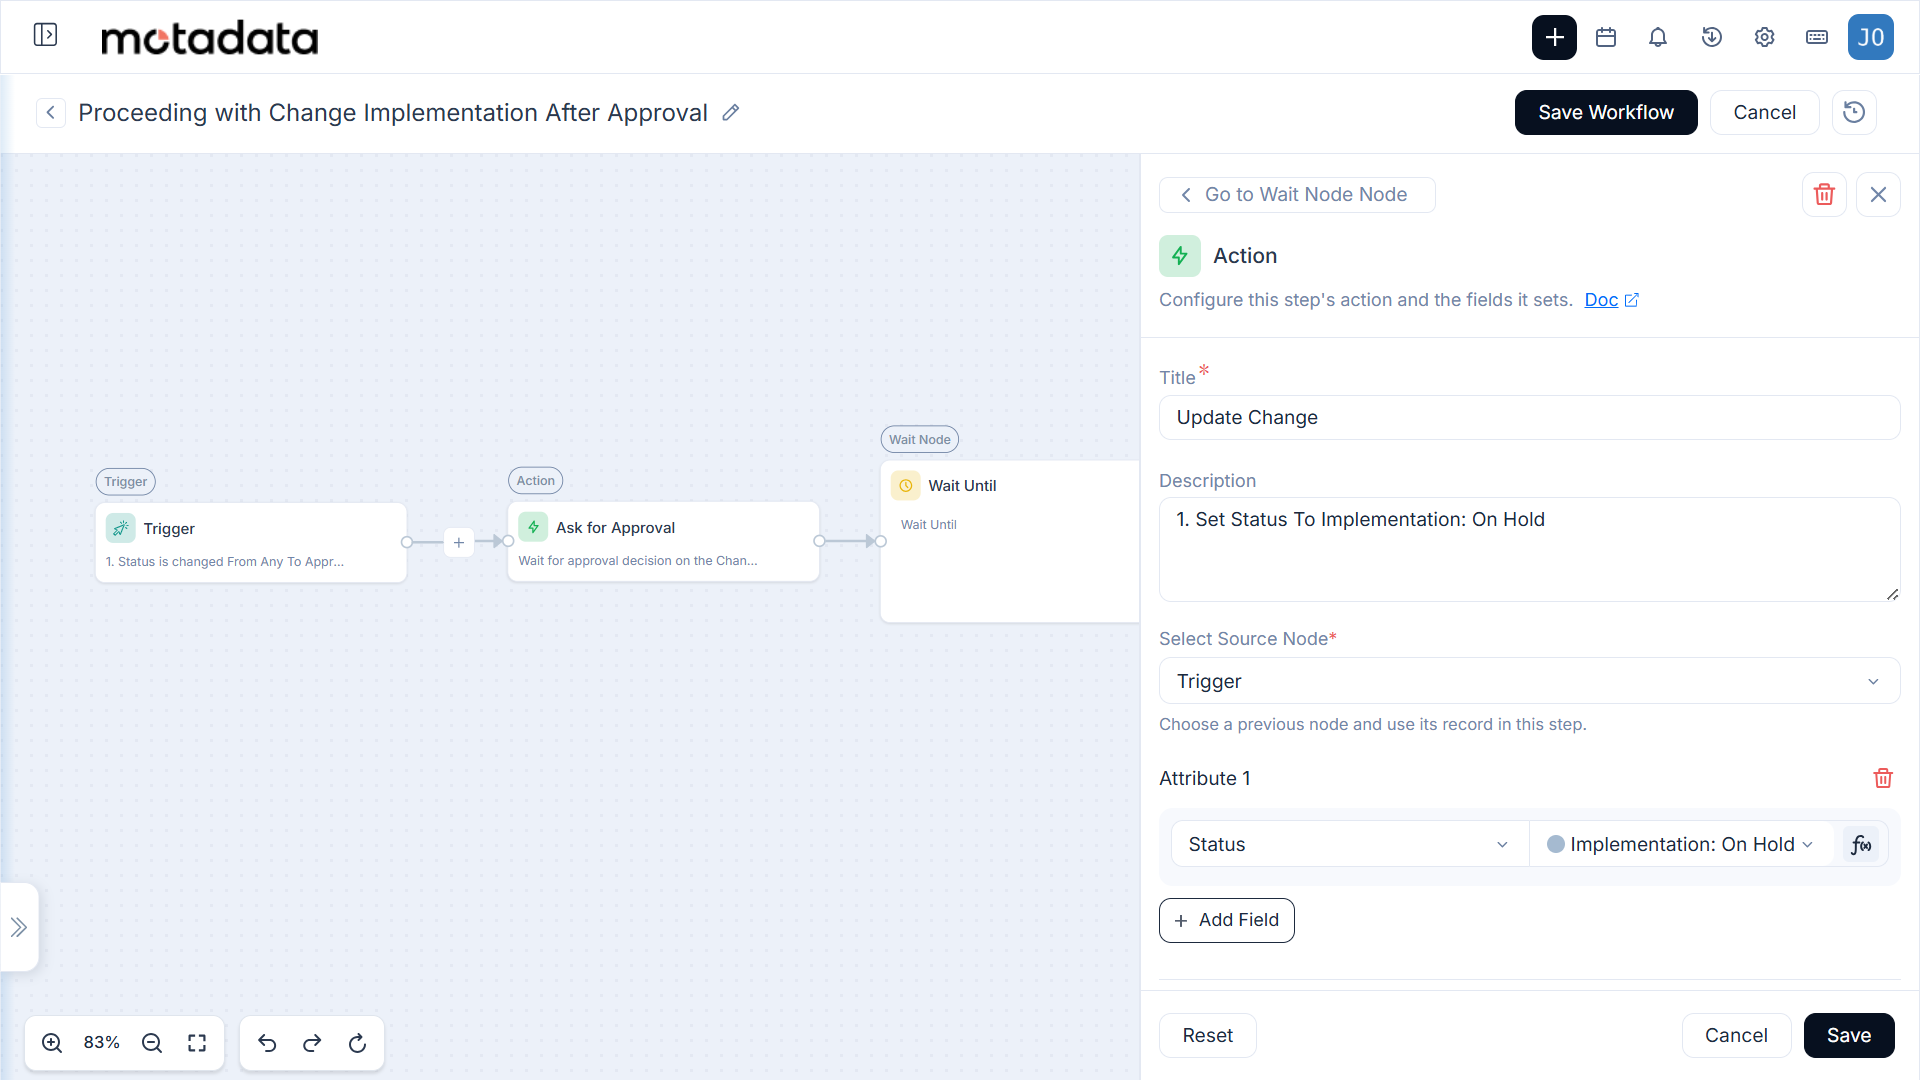Image resolution: width=1920 pixels, height=1080 pixels.
Task: Click the Action tag label above Ask for Approval
Action: click(536, 480)
